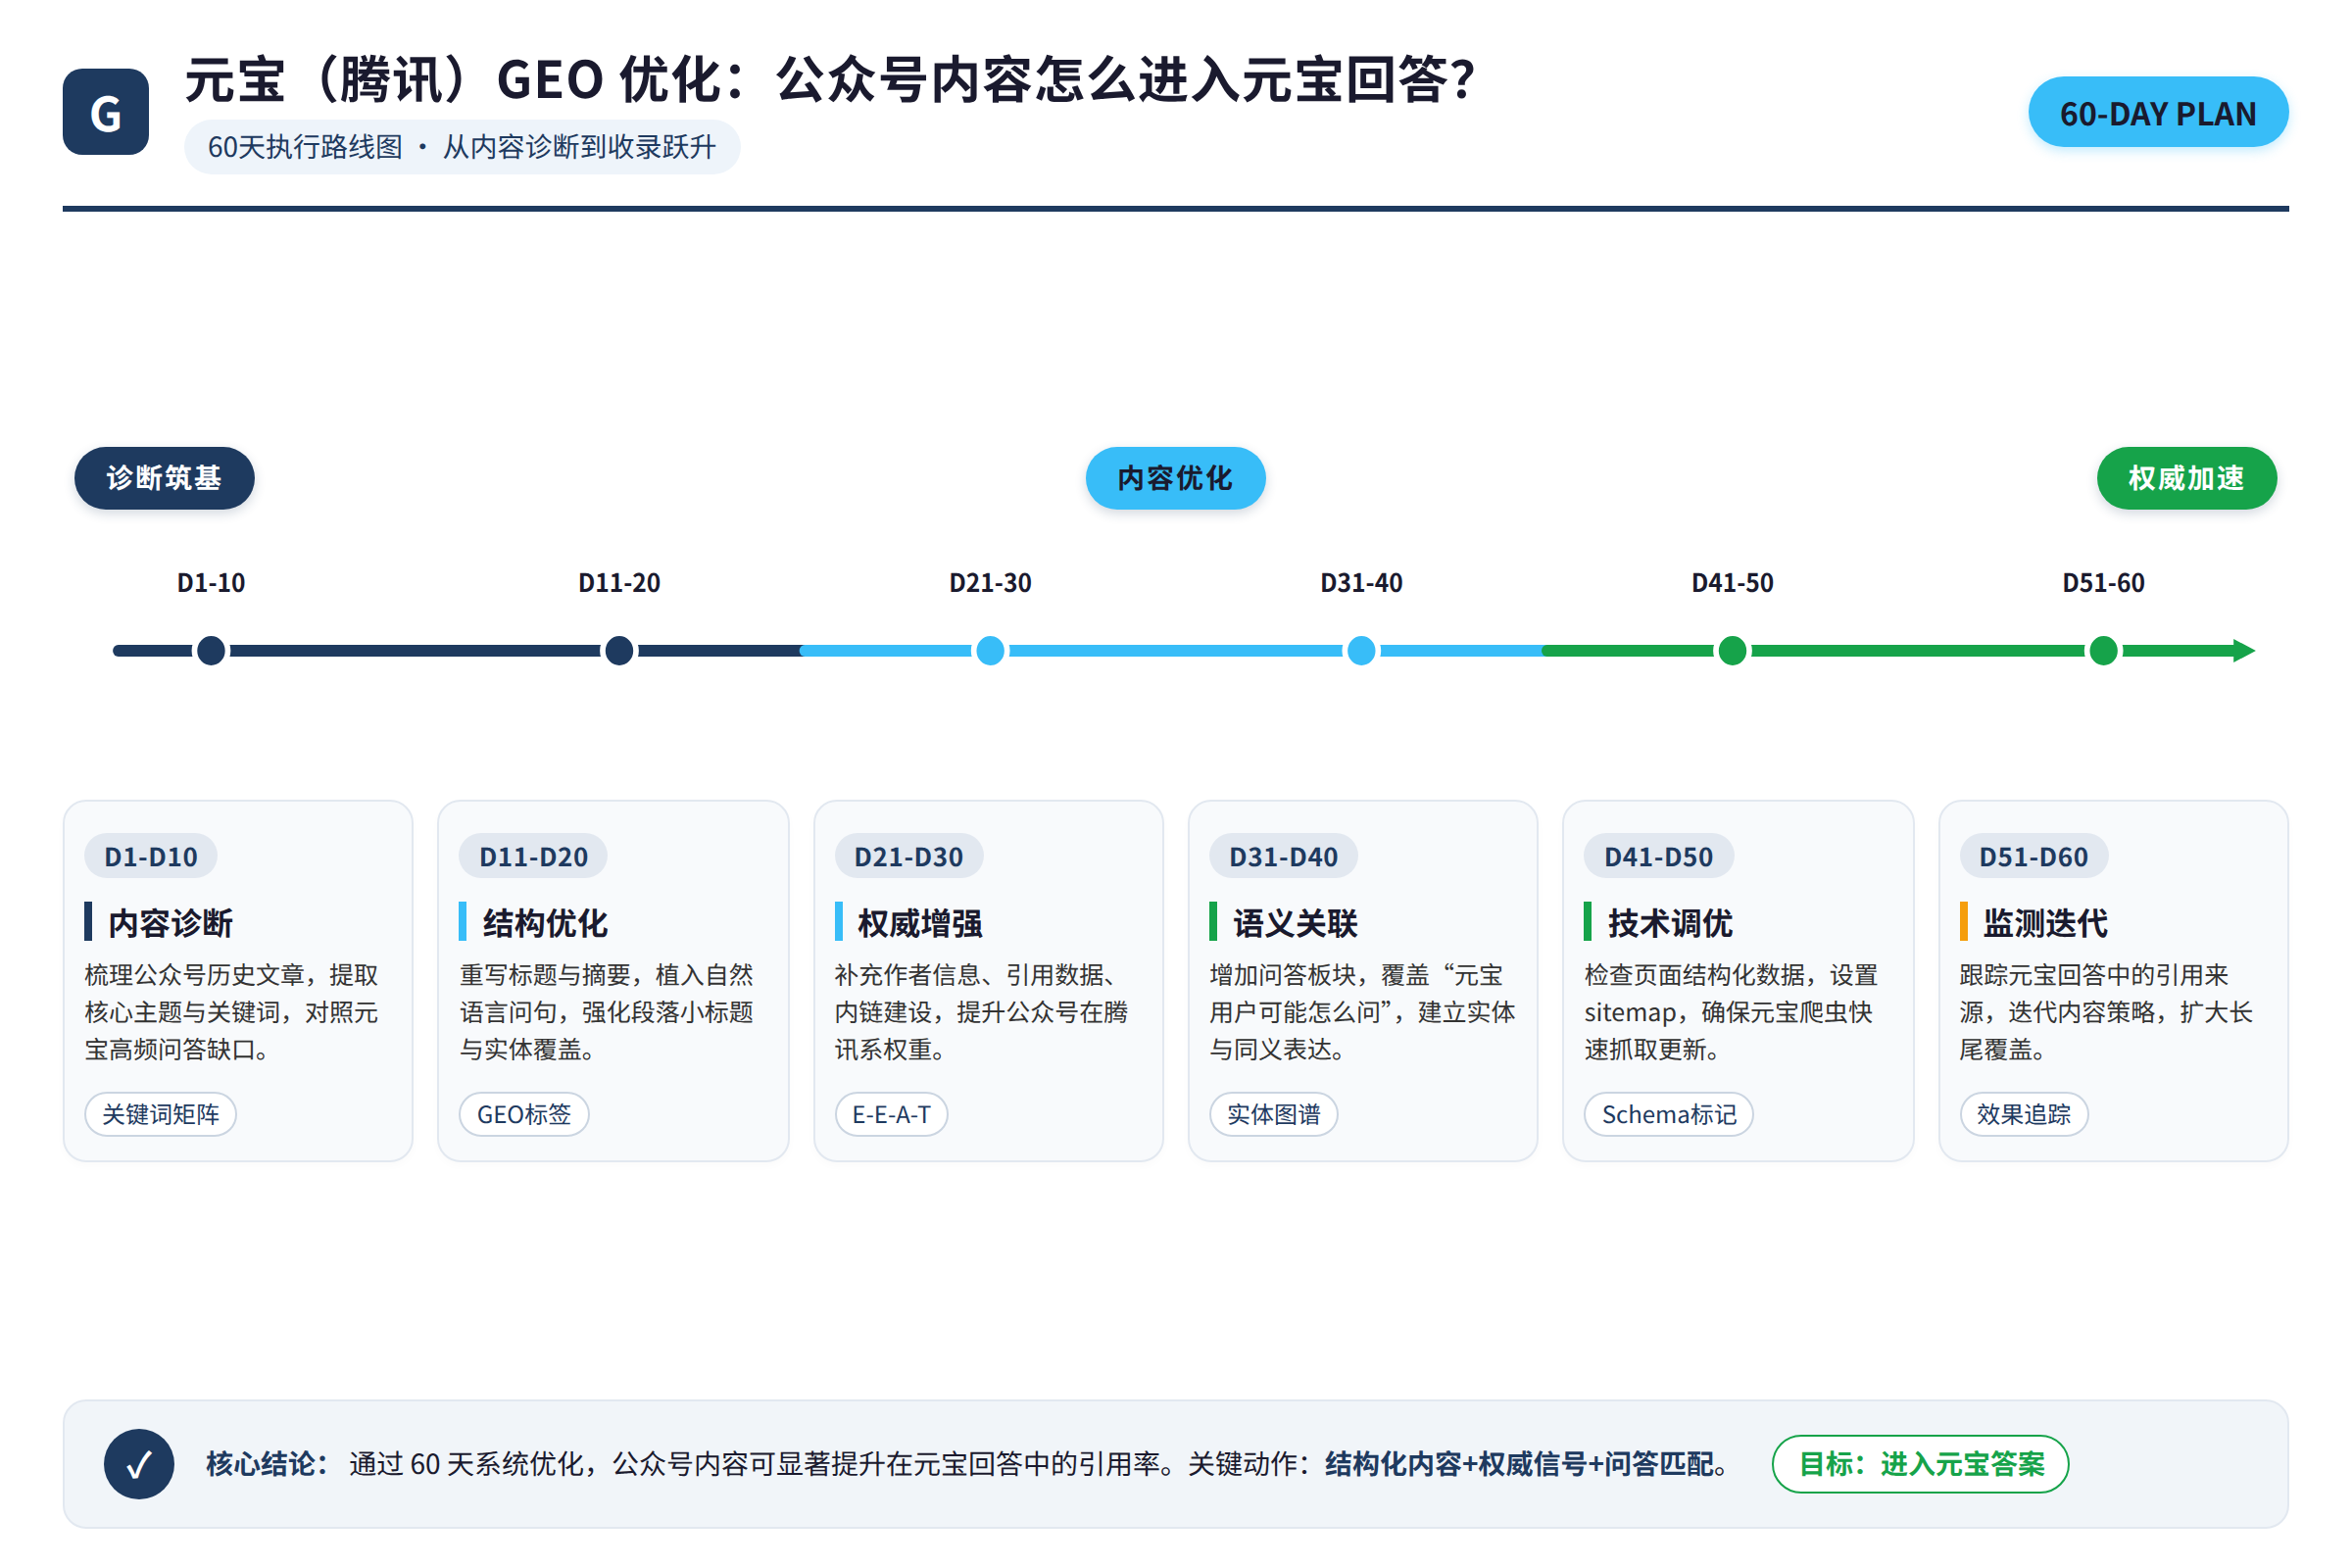2352x1568 pixels.
Task: Select the D41-50 timeline dot
Action: point(1732,651)
